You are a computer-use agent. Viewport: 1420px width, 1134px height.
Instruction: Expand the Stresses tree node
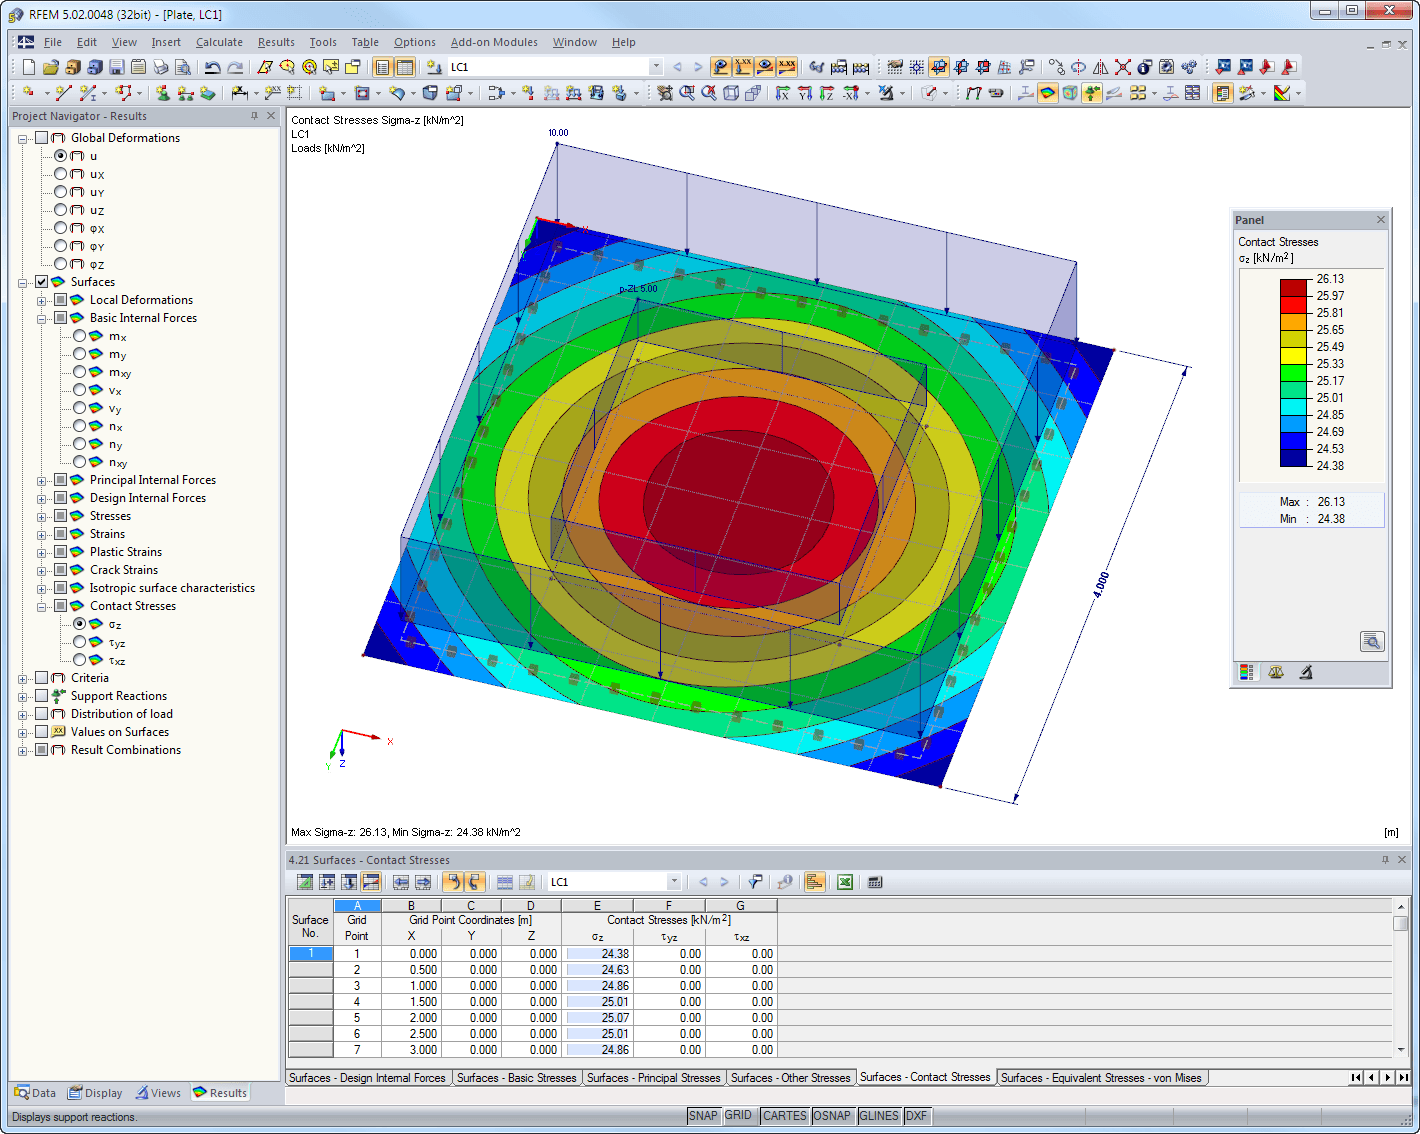42,516
